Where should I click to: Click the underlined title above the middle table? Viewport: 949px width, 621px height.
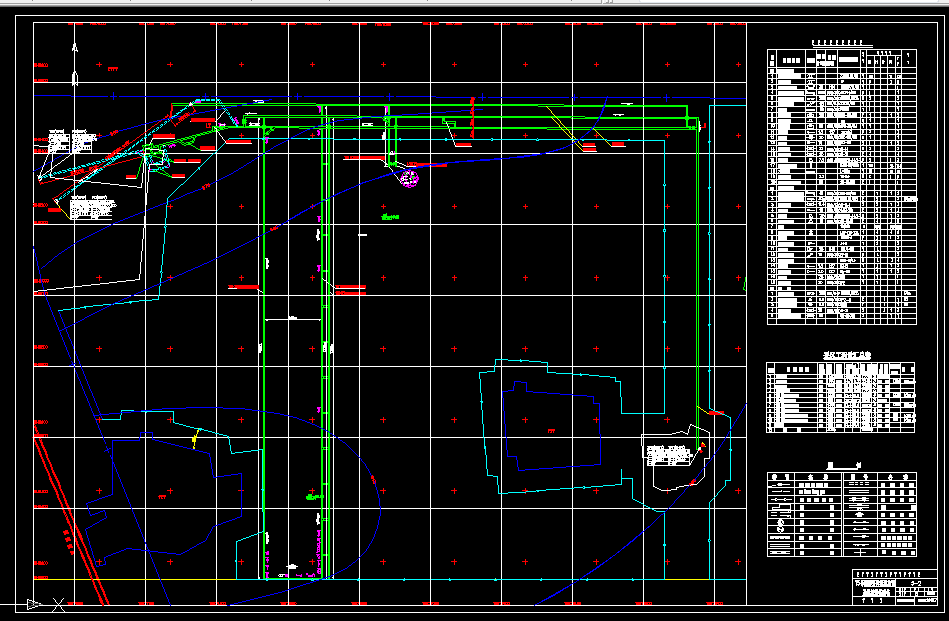tap(846, 355)
